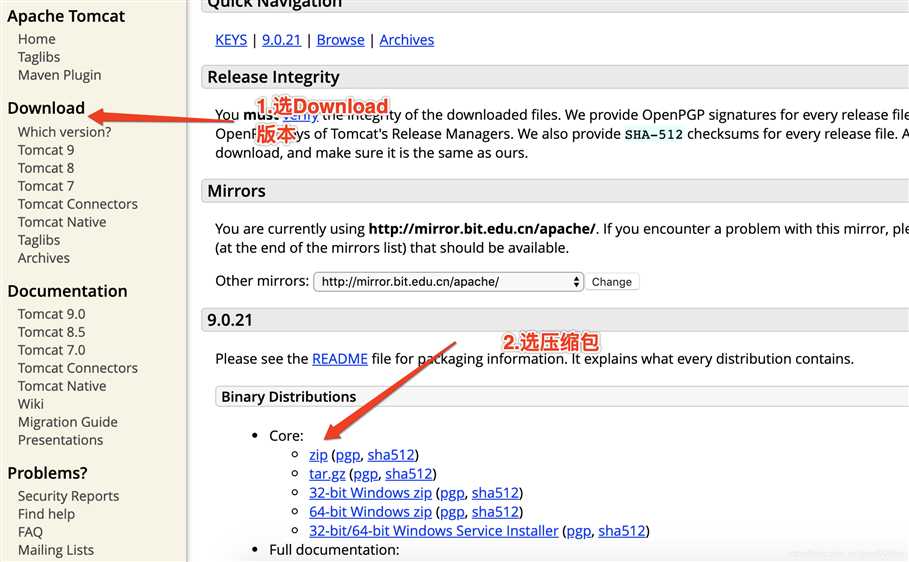Click the Problems? sidebar heading
This screenshot has width=909, height=562.
coord(48,473)
